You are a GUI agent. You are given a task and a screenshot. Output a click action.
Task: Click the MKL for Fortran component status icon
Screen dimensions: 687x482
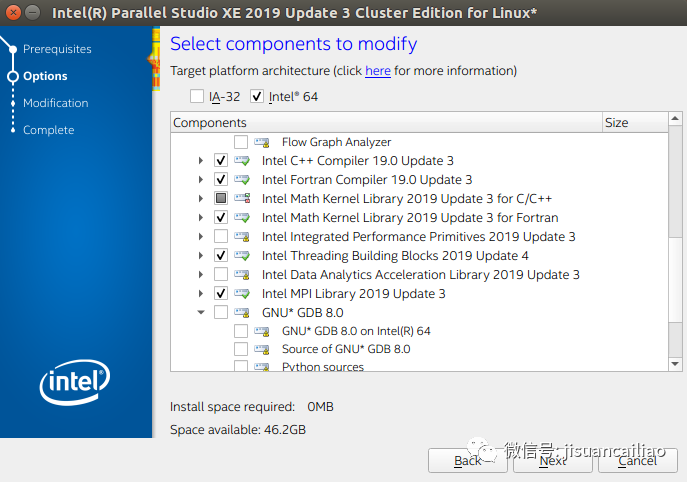242,218
